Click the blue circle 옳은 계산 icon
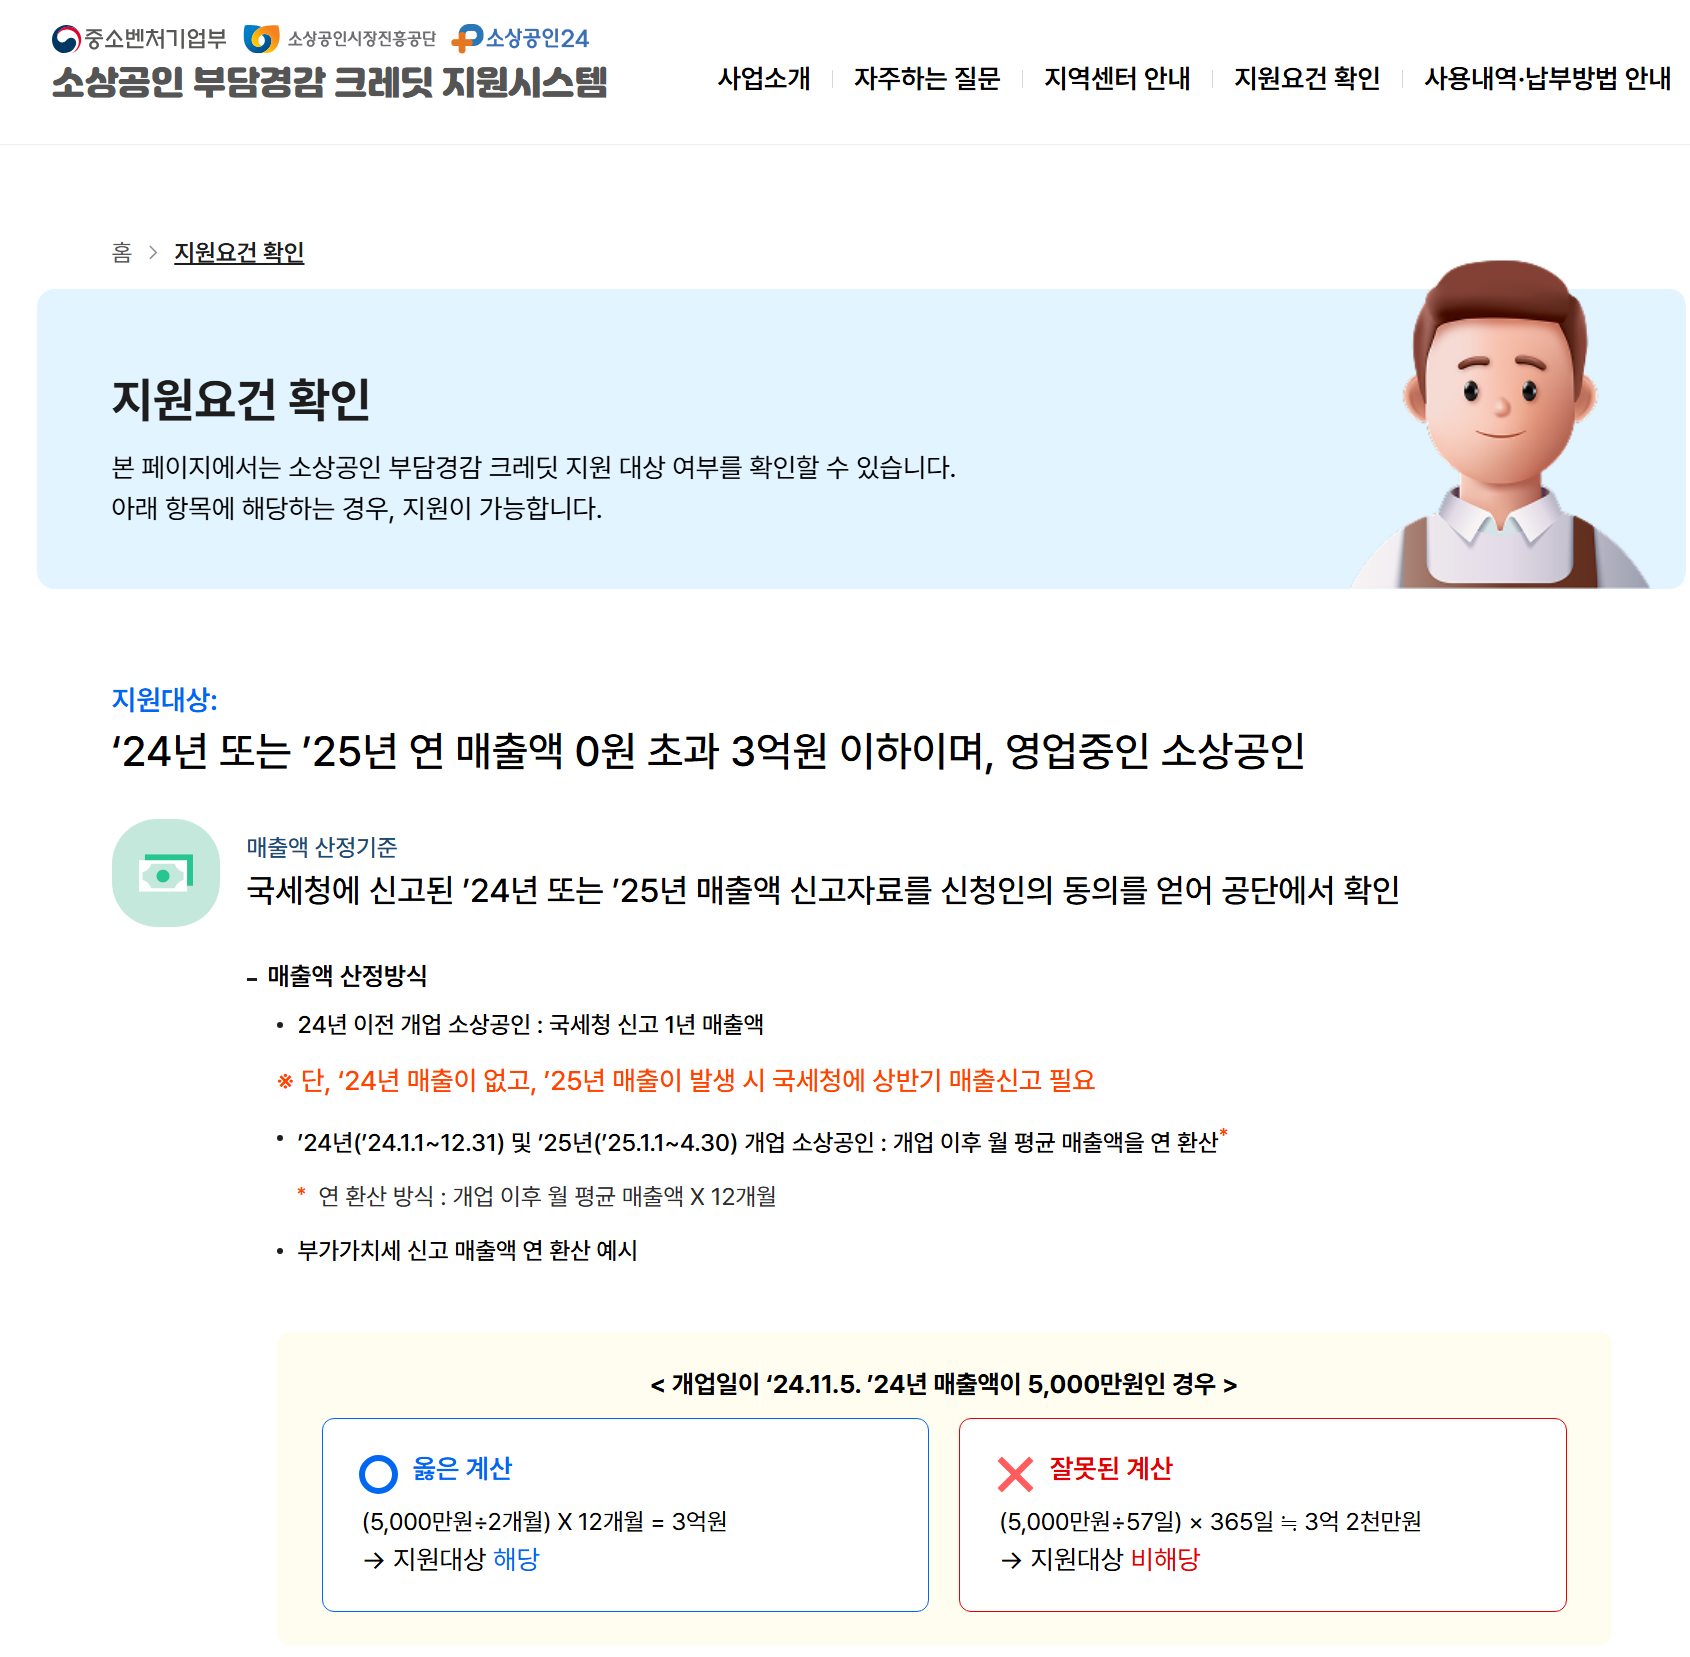 point(378,1473)
